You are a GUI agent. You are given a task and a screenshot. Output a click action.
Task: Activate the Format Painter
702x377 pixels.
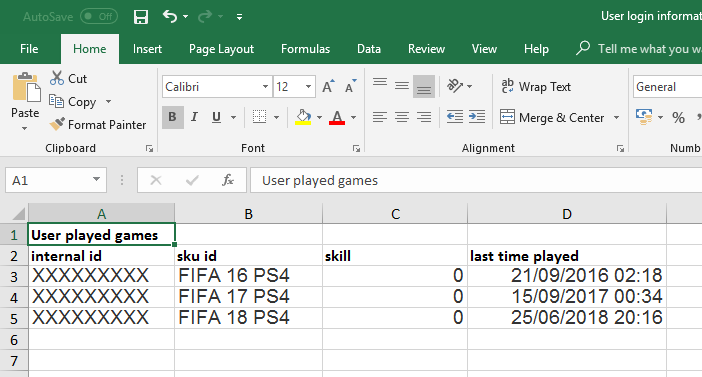click(98, 124)
